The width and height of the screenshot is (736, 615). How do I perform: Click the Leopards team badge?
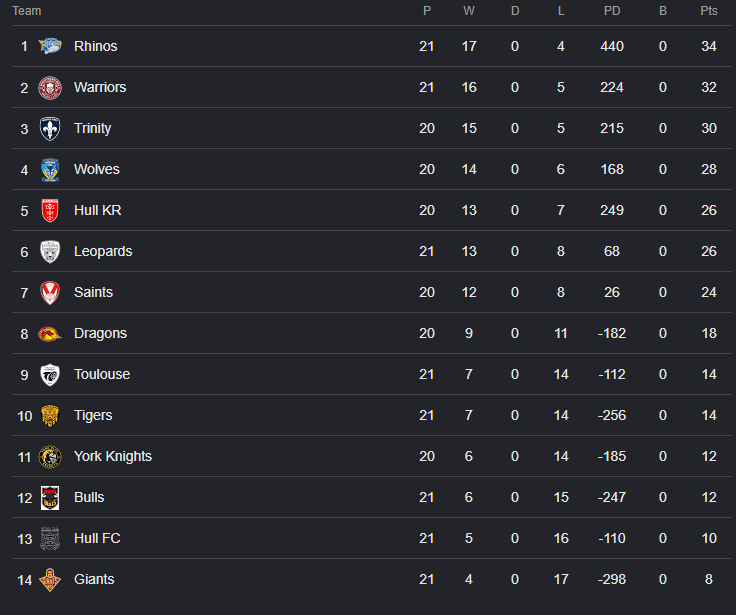(x=50, y=252)
